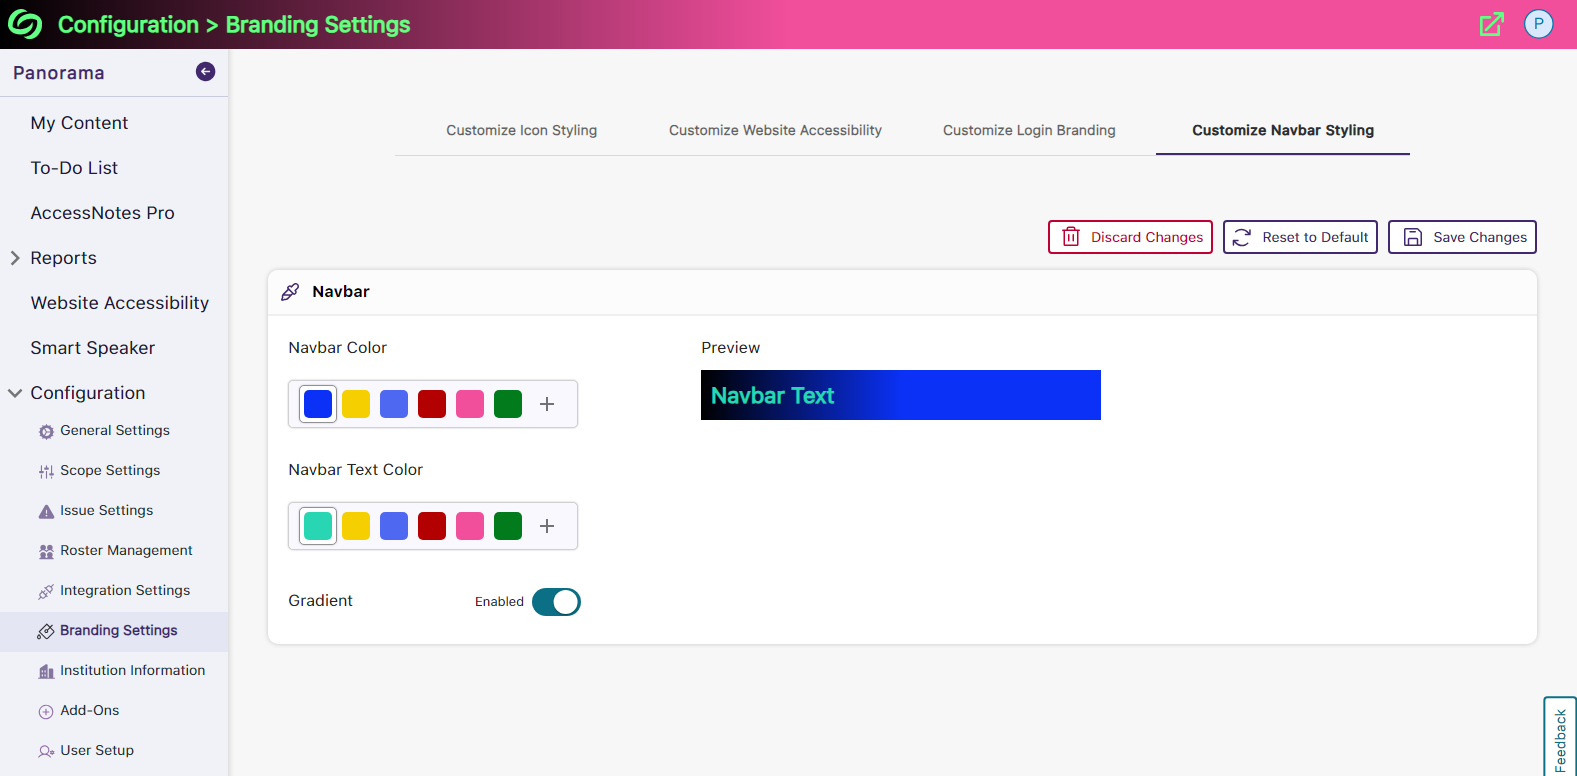1577x776 pixels.
Task: Select the red Navbar Color swatch
Action: click(432, 404)
